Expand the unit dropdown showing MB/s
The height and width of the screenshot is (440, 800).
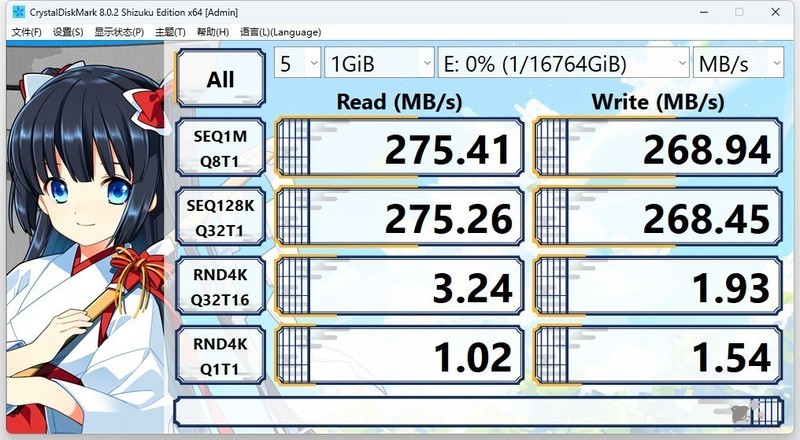738,63
